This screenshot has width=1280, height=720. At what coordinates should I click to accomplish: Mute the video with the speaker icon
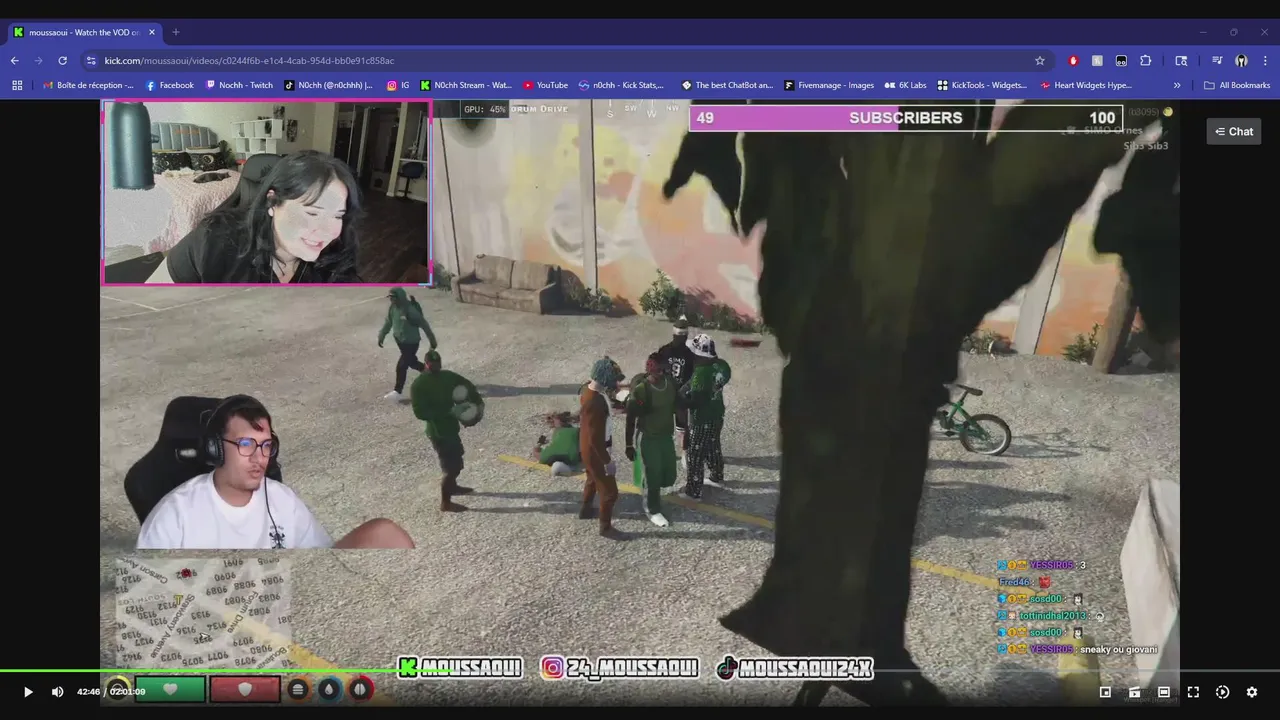(x=57, y=692)
